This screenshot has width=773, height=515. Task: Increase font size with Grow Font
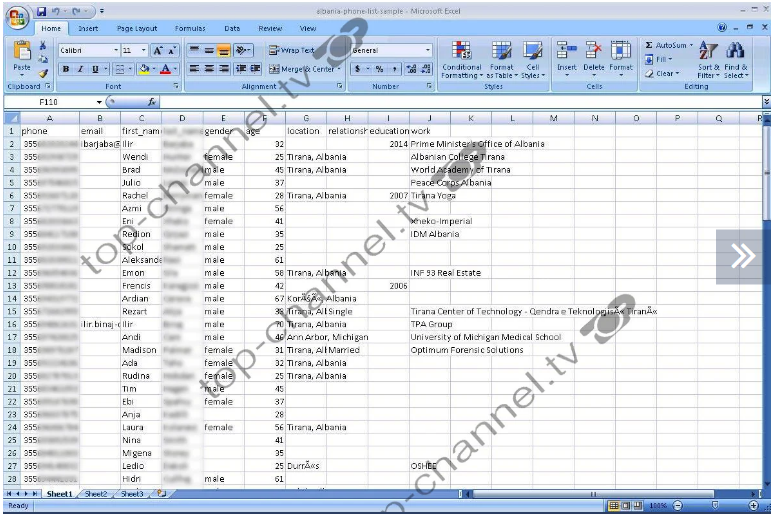tap(158, 50)
